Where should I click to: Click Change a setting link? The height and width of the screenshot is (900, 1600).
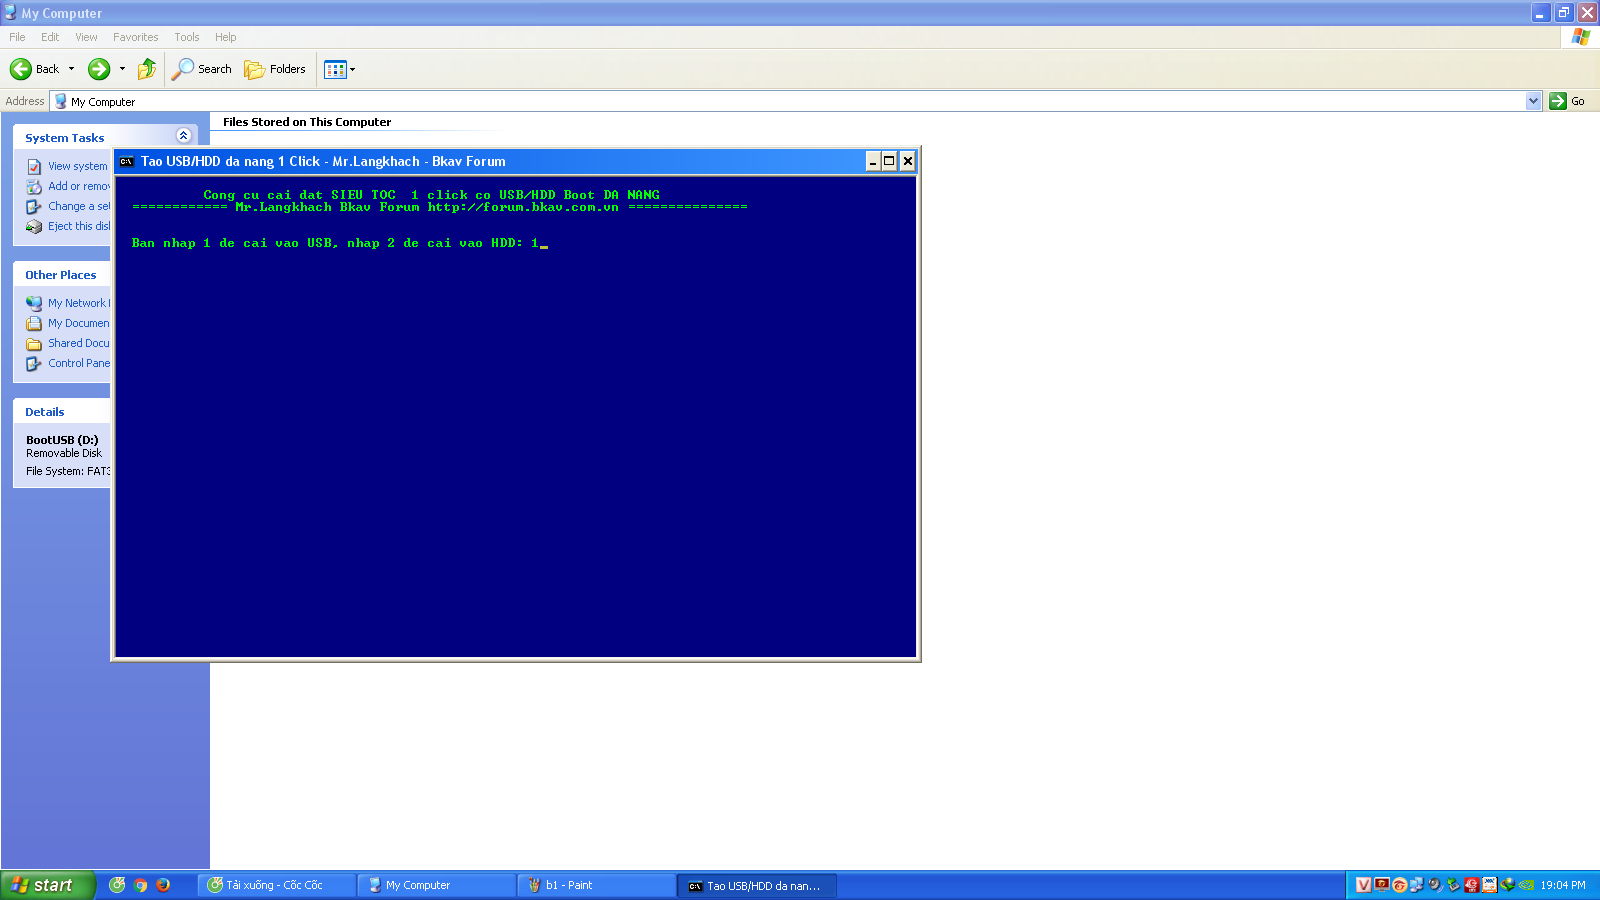tap(79, 206)
